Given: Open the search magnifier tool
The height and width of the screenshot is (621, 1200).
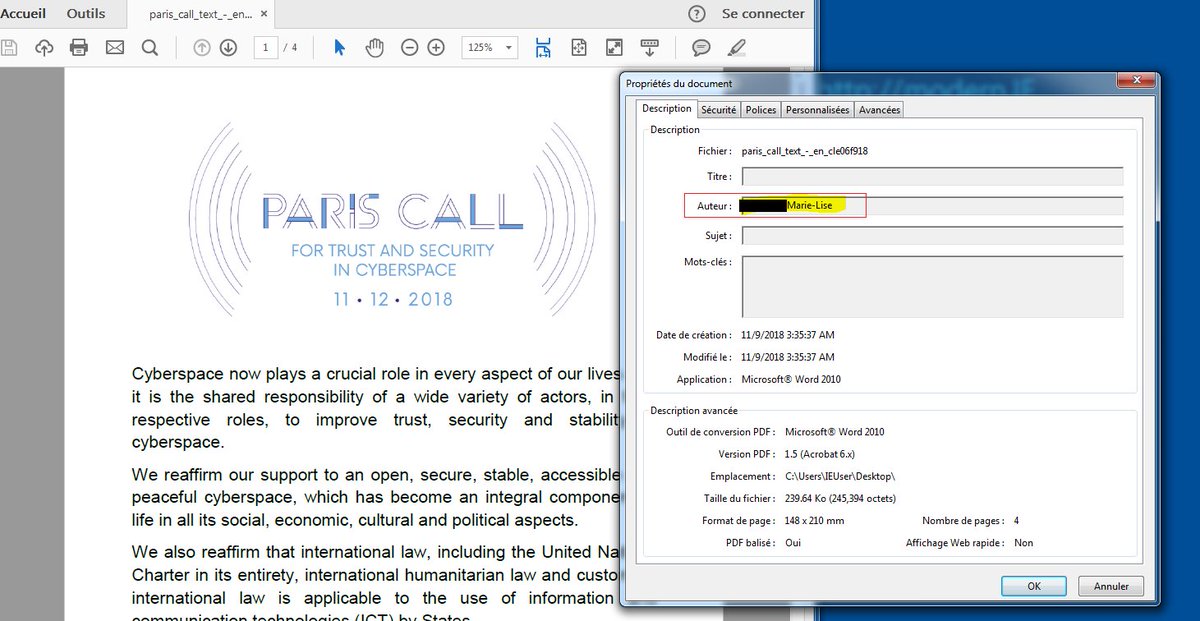Looking at the screenshot, I should coord(150,47).
